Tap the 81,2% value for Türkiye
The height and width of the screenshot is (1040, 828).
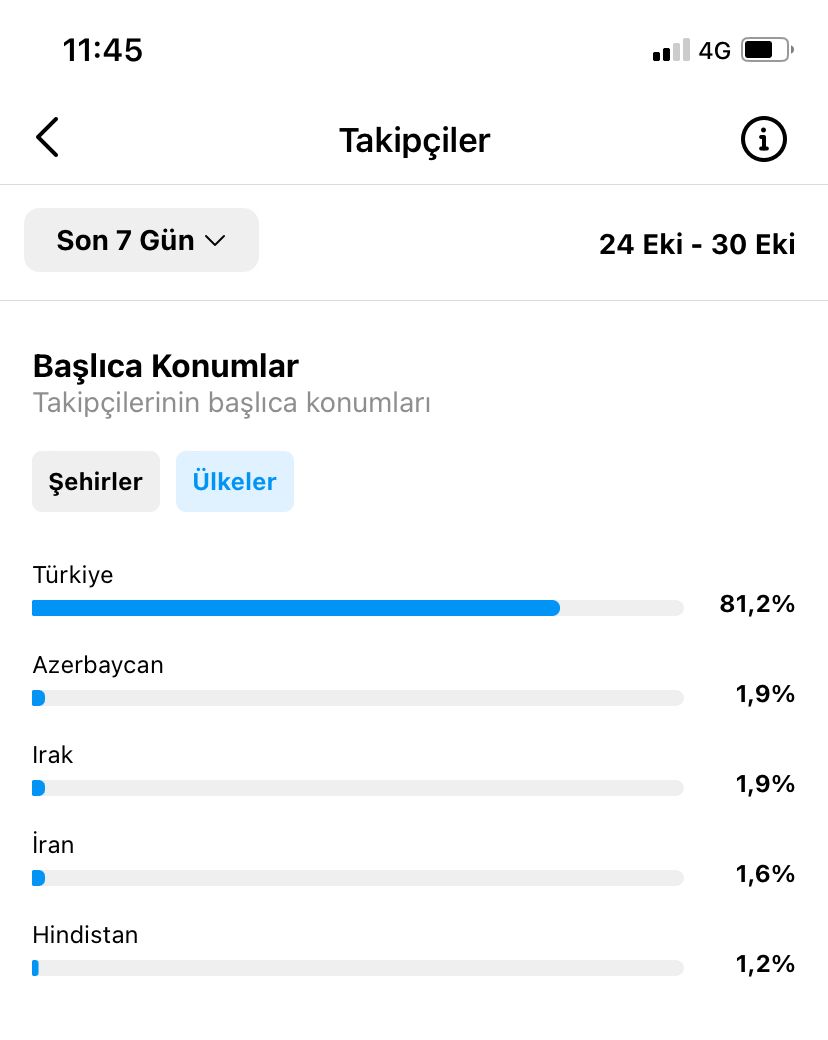(x=757, y=604)
